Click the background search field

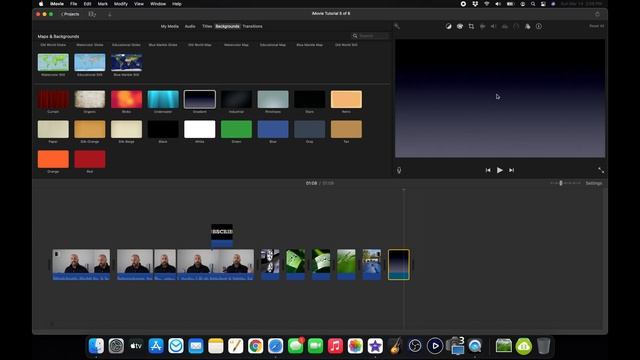coord(370,36)
